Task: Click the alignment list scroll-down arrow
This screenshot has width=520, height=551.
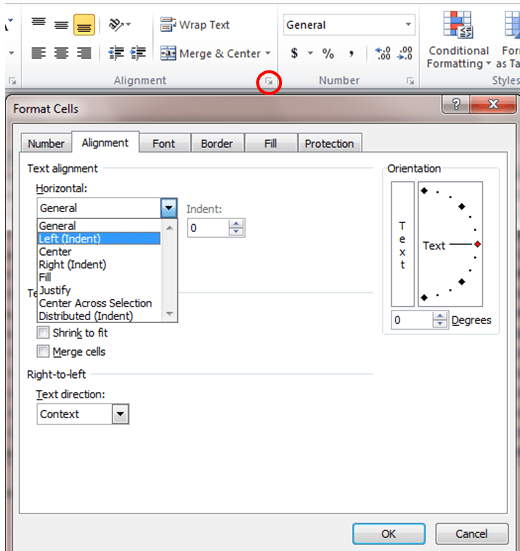Action: [169, 313]
